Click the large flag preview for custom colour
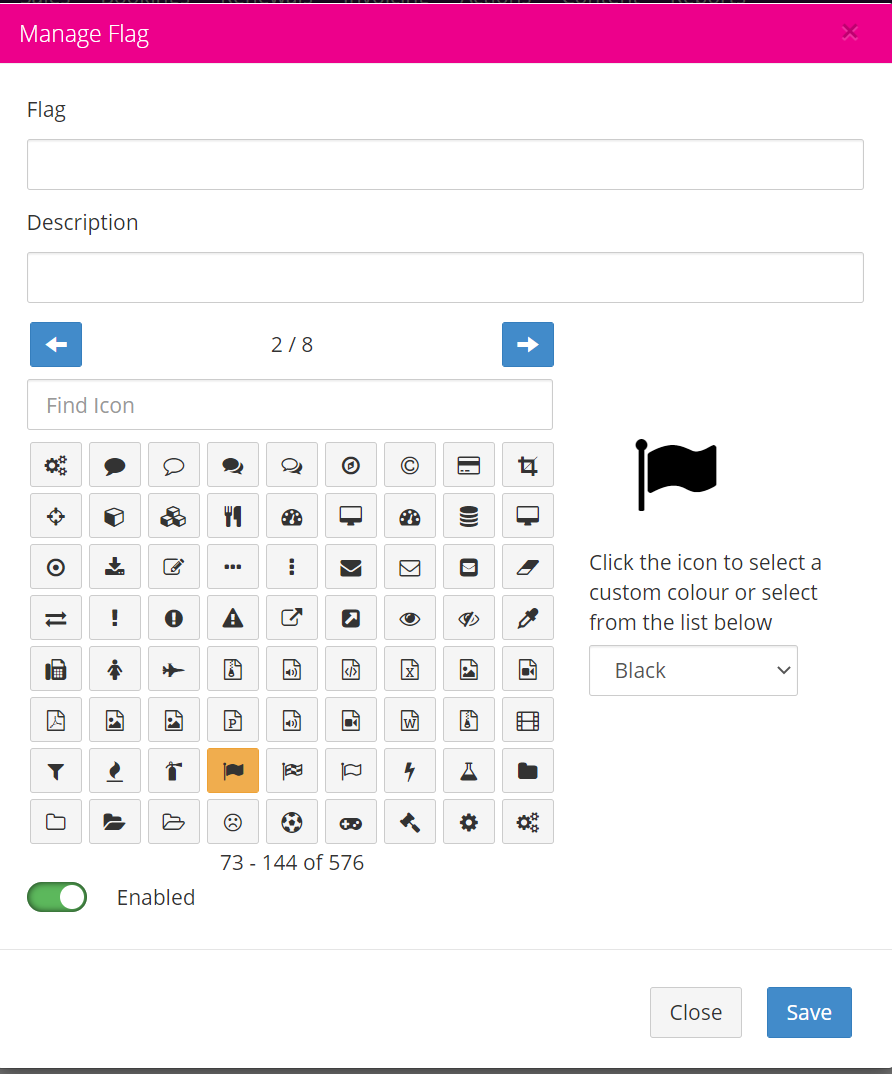The image size is (892, 1074). (x=677, y=474)
